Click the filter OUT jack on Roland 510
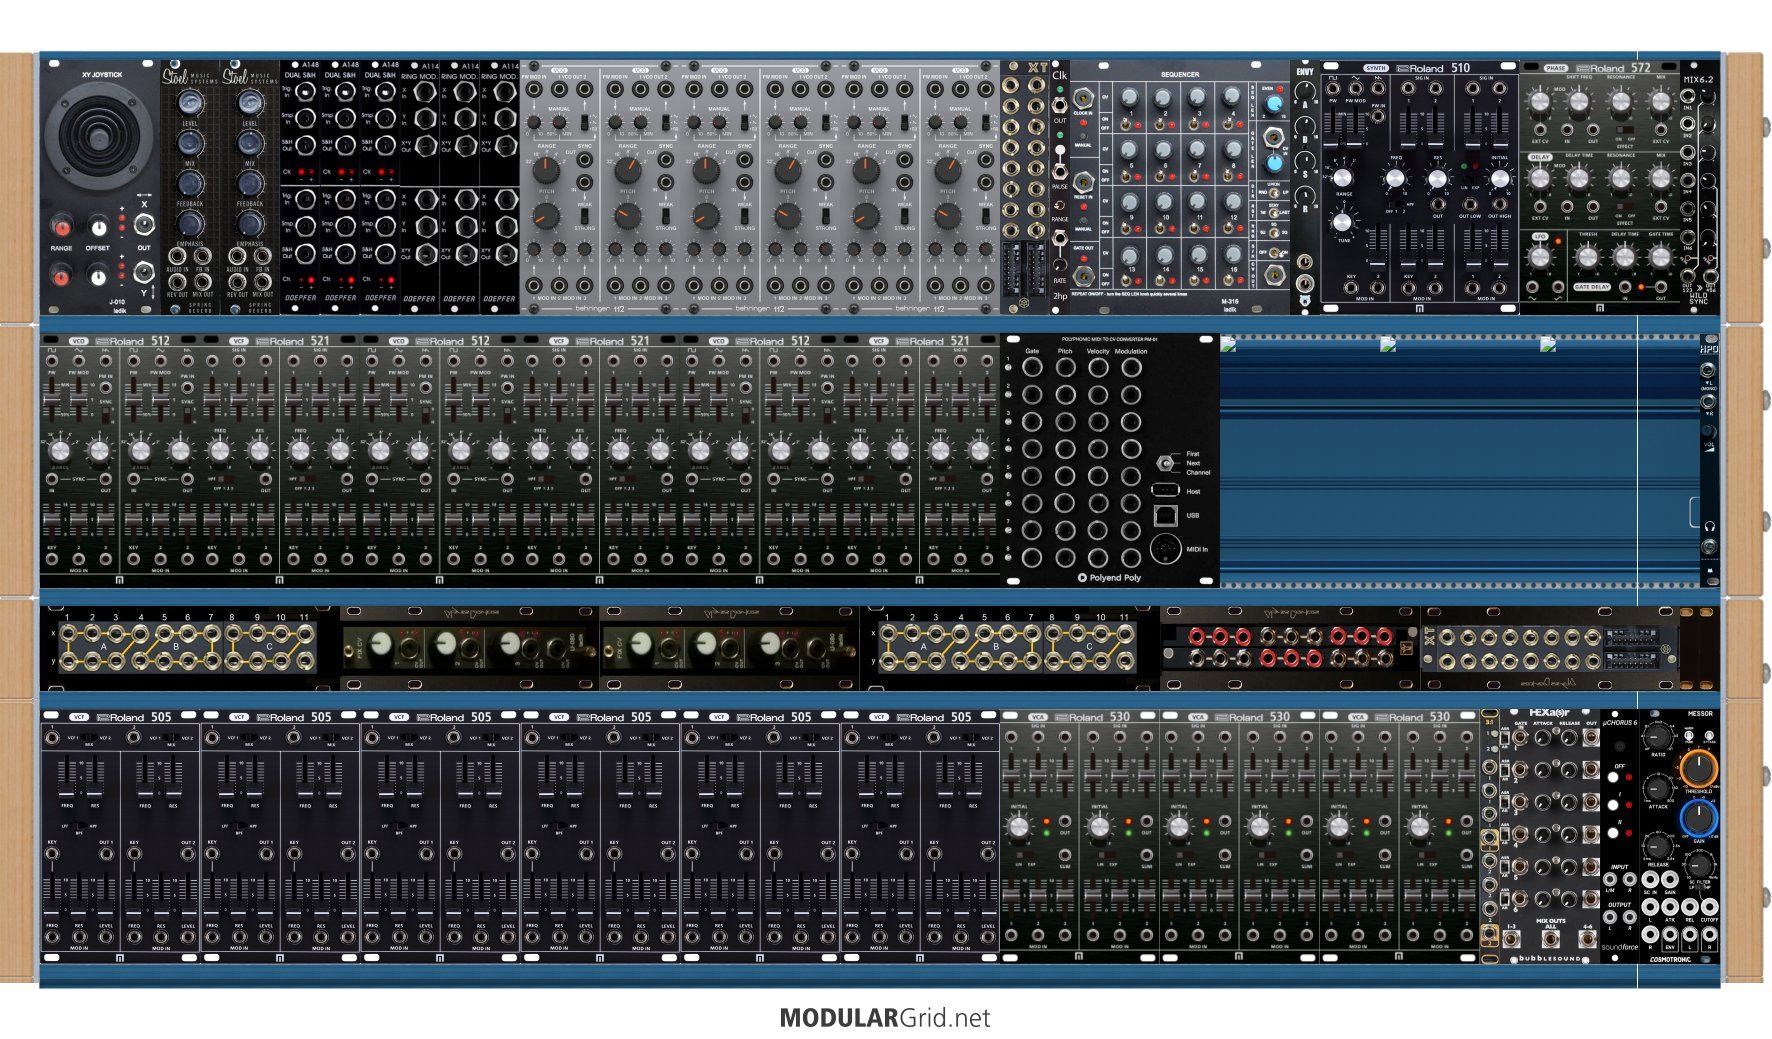Image resolution: width=1772 pixels, height=1039 pixels. [x=1438, y=204]
